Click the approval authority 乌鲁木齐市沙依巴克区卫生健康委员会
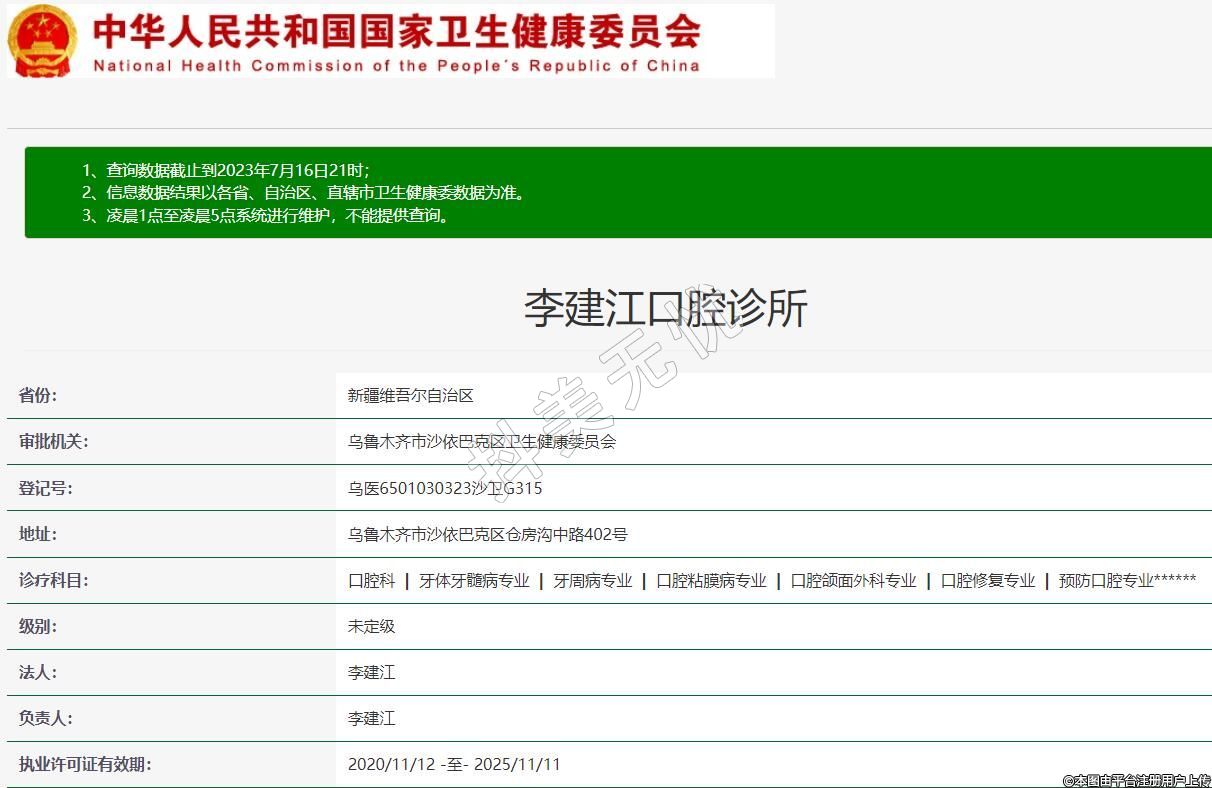This screenshot has height=788, width=1212. coord(481,441)
